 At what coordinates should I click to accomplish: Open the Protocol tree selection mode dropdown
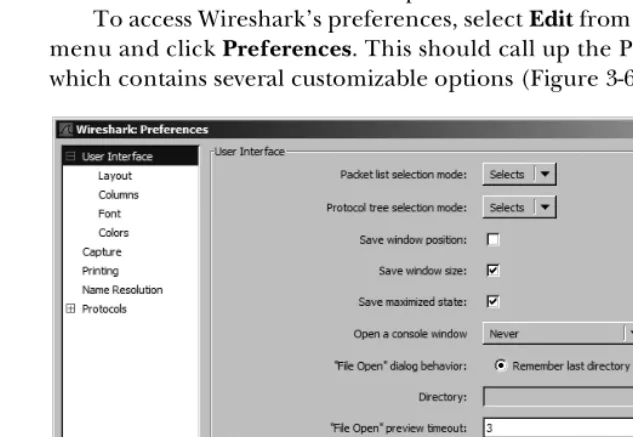pos(519,208)
